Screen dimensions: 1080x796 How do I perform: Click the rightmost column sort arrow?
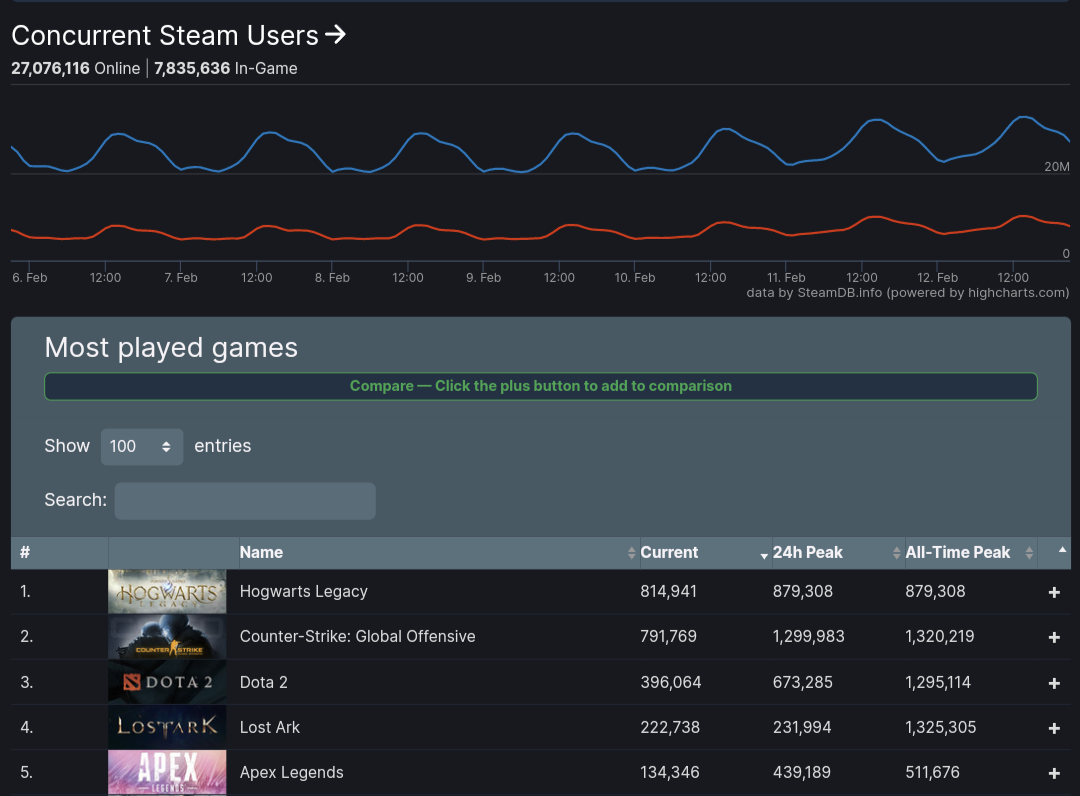(x=1061, y=550)
